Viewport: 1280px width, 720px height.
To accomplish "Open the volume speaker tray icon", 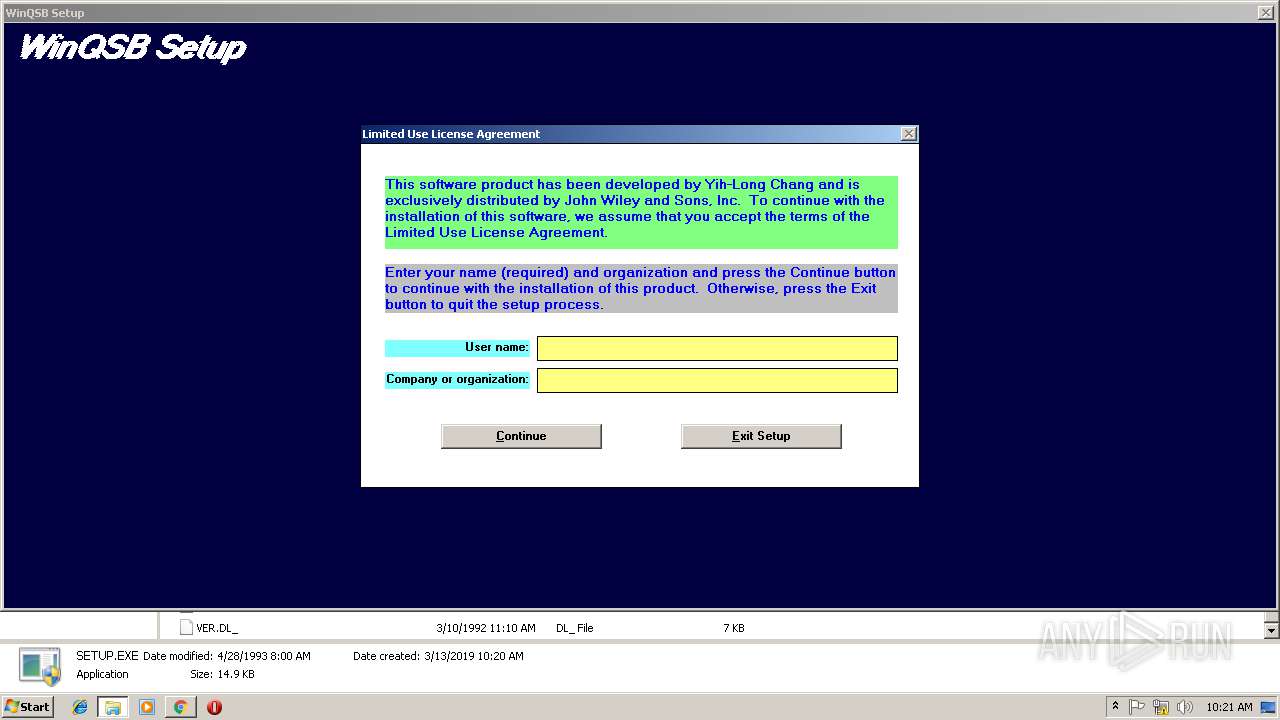I will [1185, 707].
